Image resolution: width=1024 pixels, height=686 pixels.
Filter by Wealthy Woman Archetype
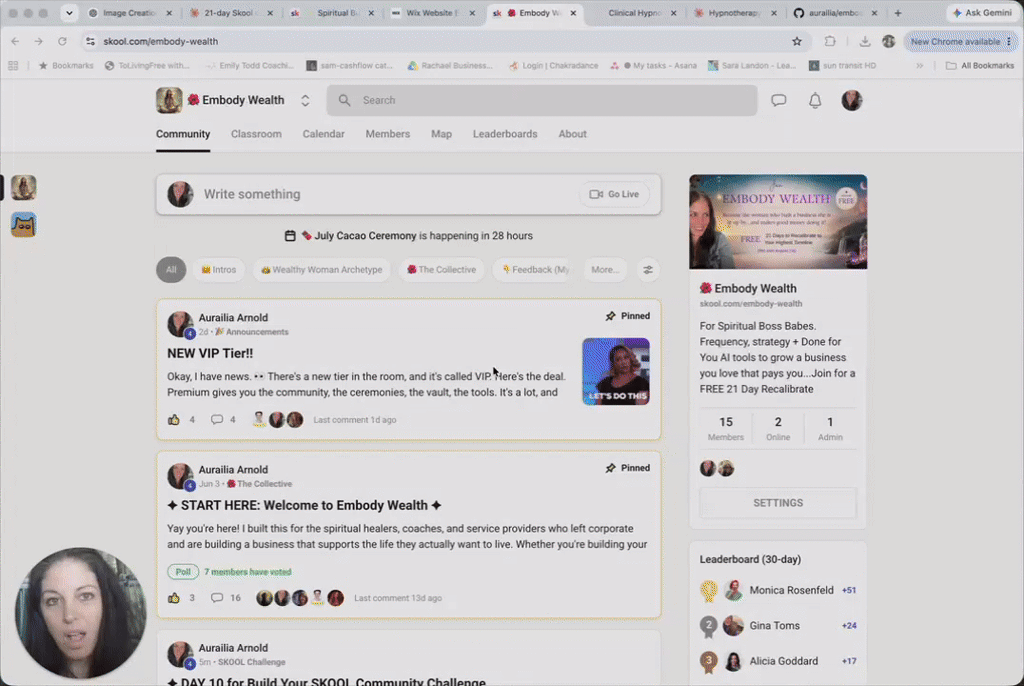point(322,270)
